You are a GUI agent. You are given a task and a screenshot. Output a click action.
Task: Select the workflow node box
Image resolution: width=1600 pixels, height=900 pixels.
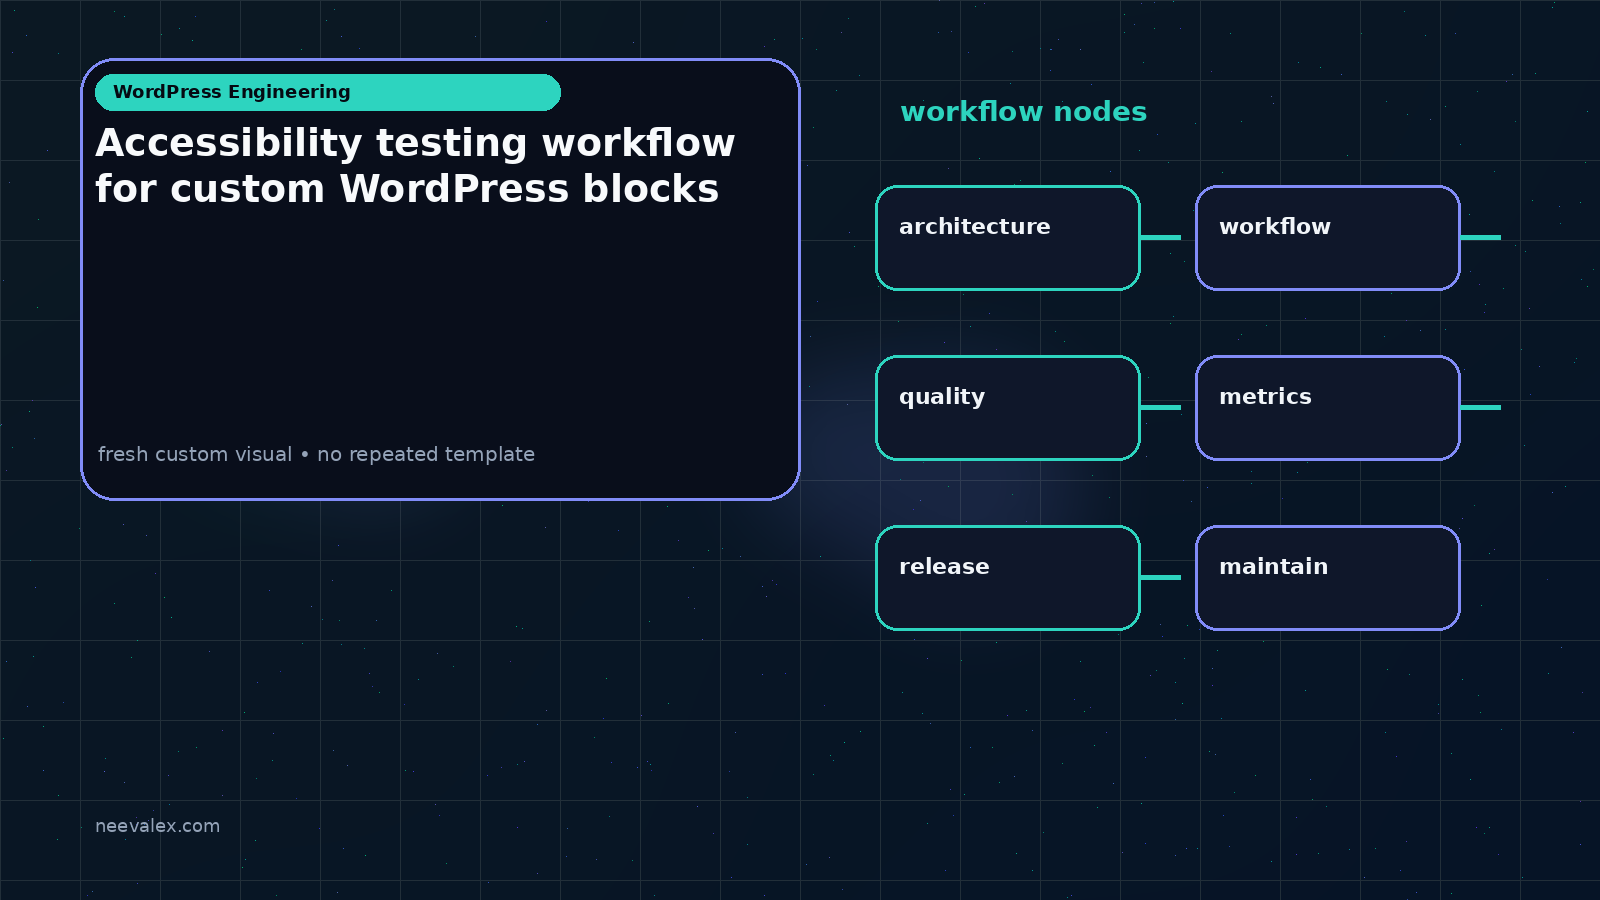coord(1328,238)
